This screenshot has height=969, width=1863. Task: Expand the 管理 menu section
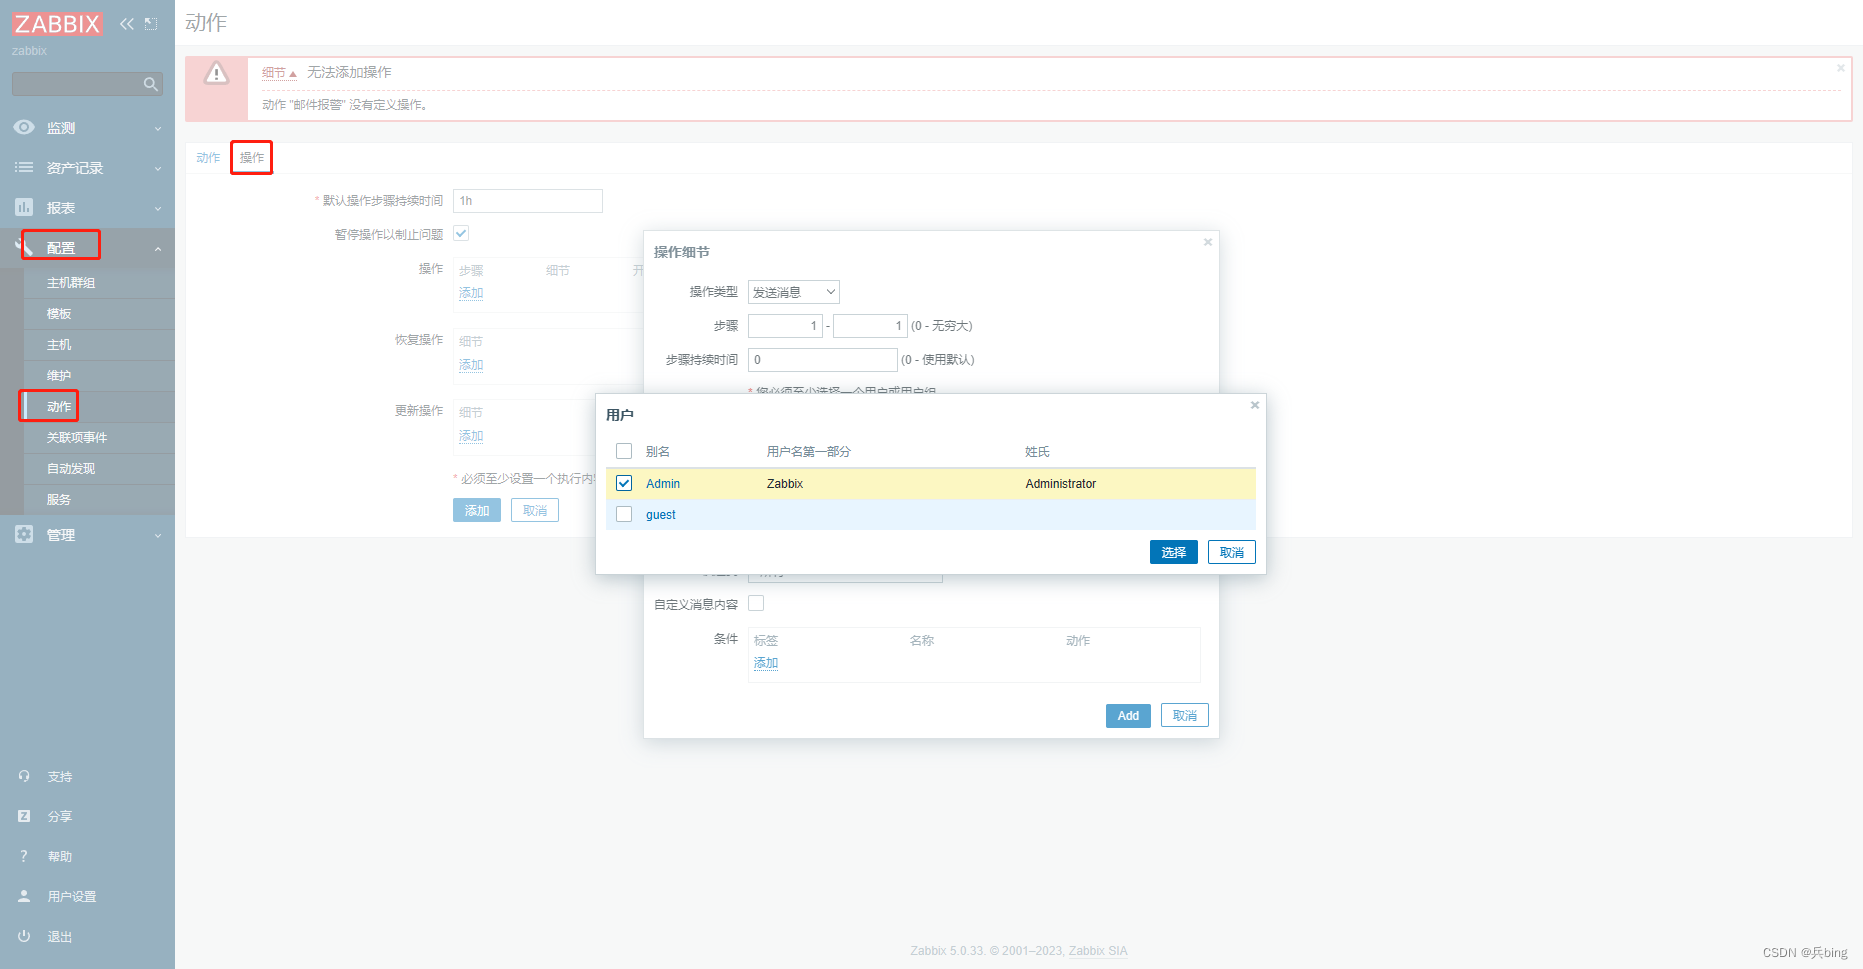click(x=158, y=535)
